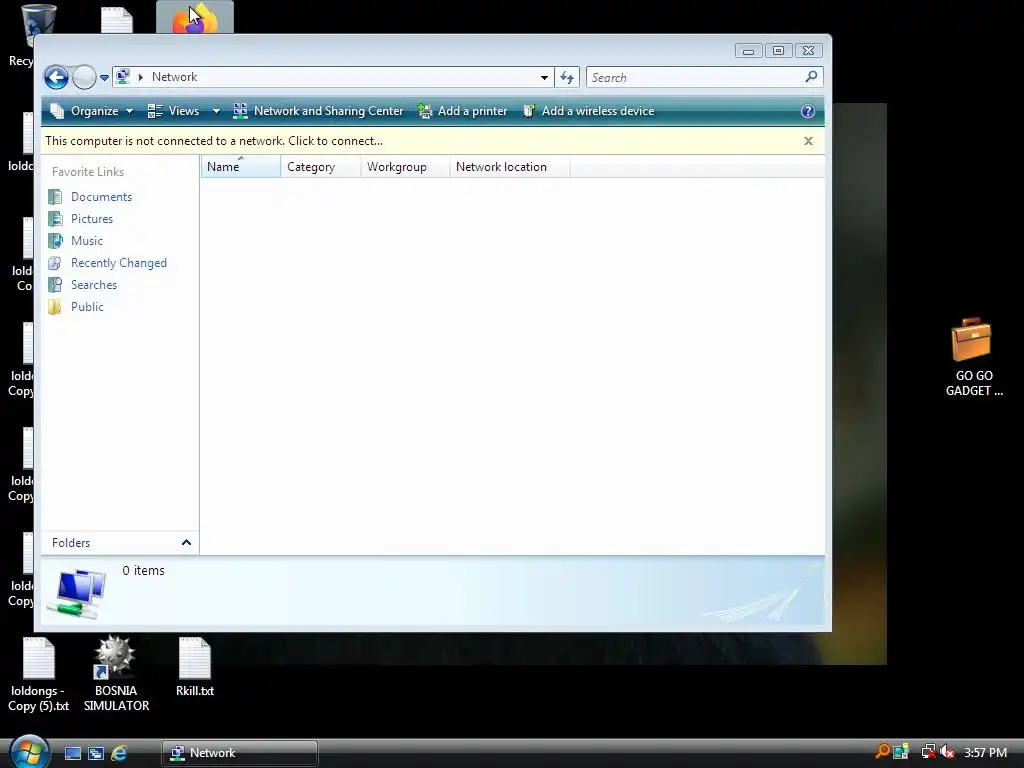Open the Windows Start orb
The image size is (1024, 768).
pyautogui.click(x=29, y=752)
